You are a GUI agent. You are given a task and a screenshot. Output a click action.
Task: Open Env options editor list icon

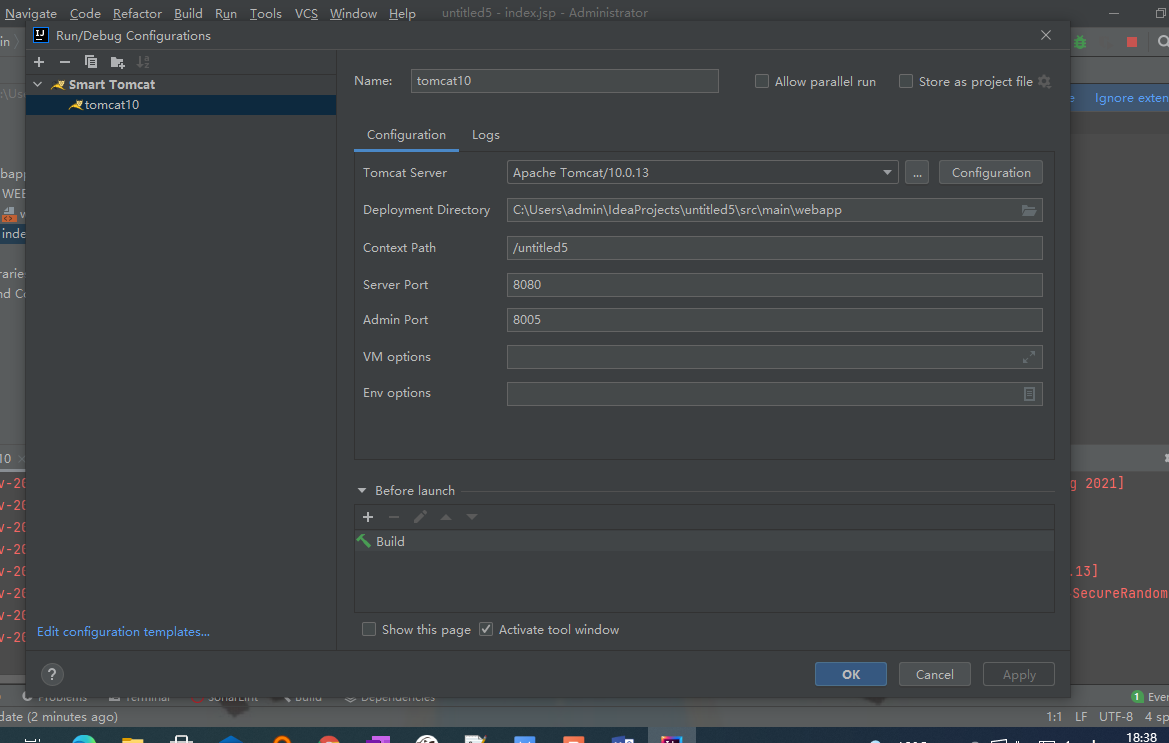pyautogui.click(x=1029, y=393)
